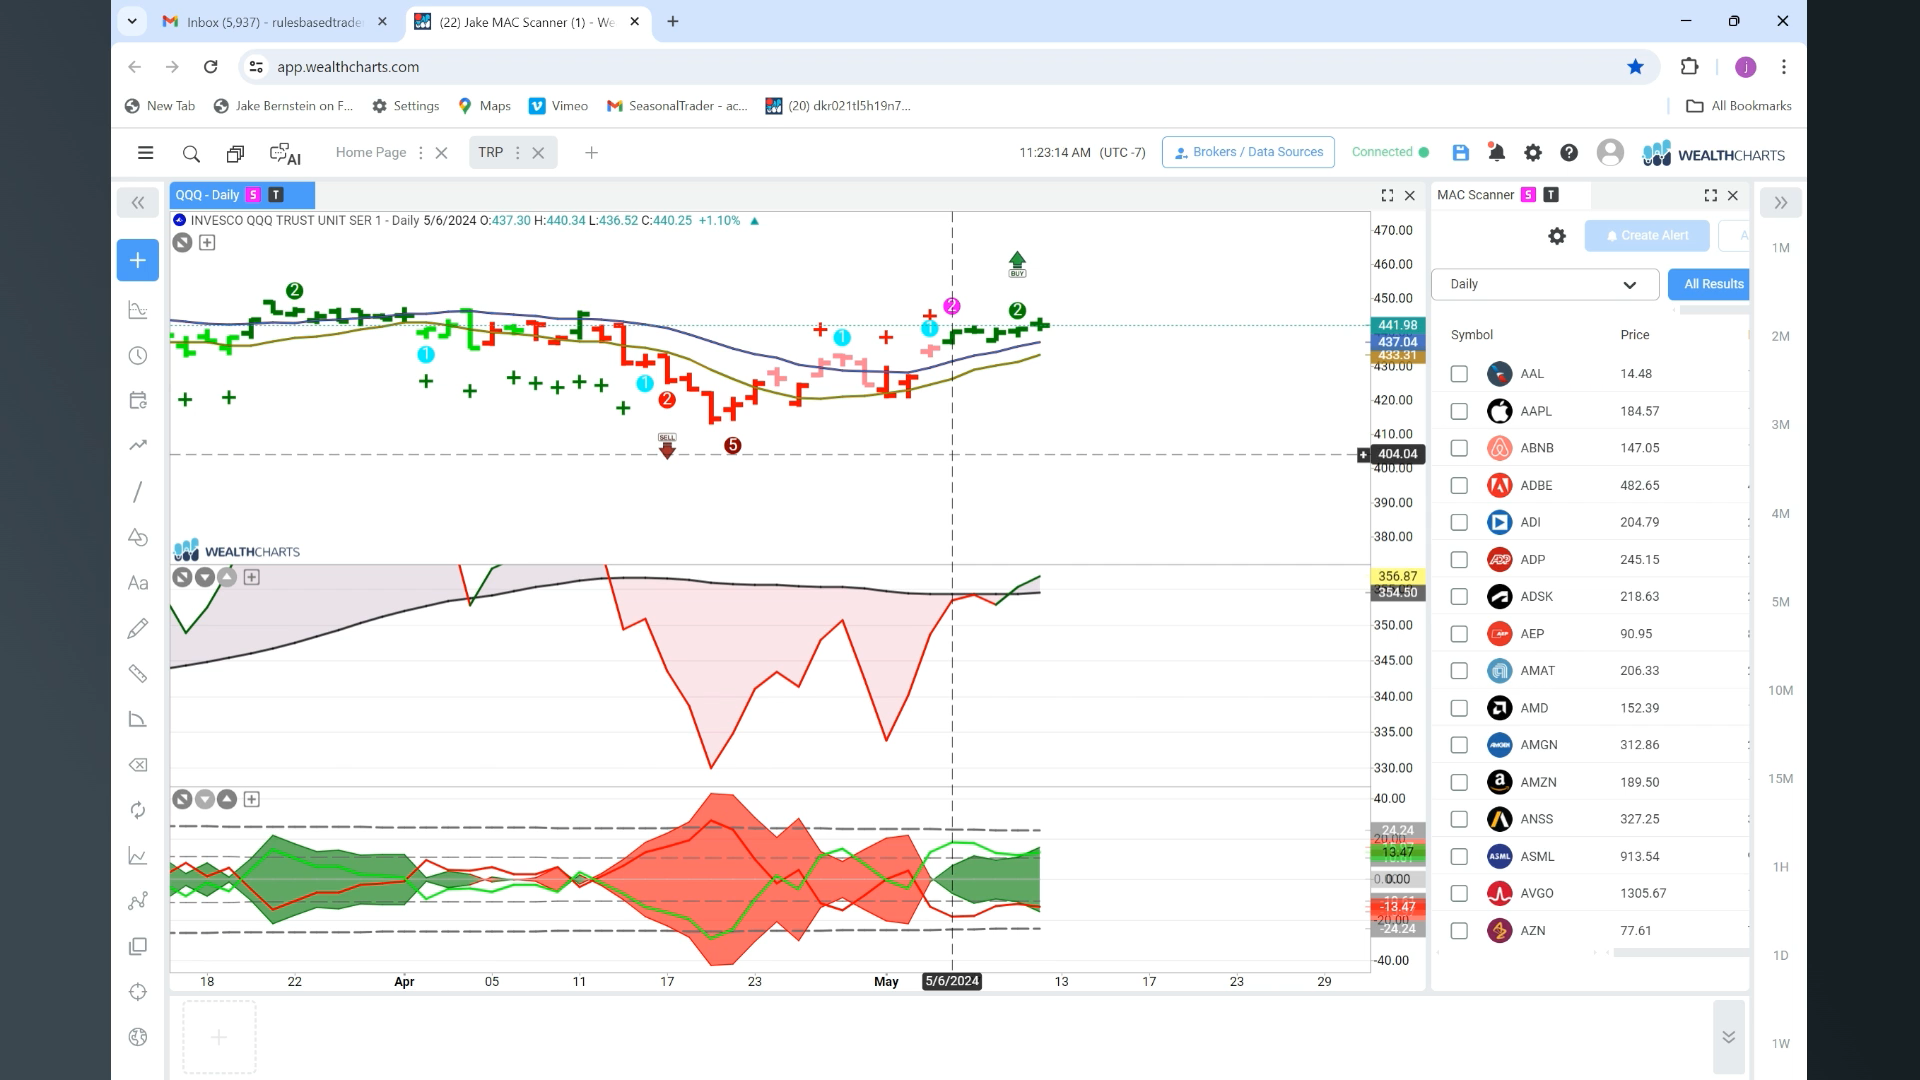Click the All Results button

point(1709,284)
